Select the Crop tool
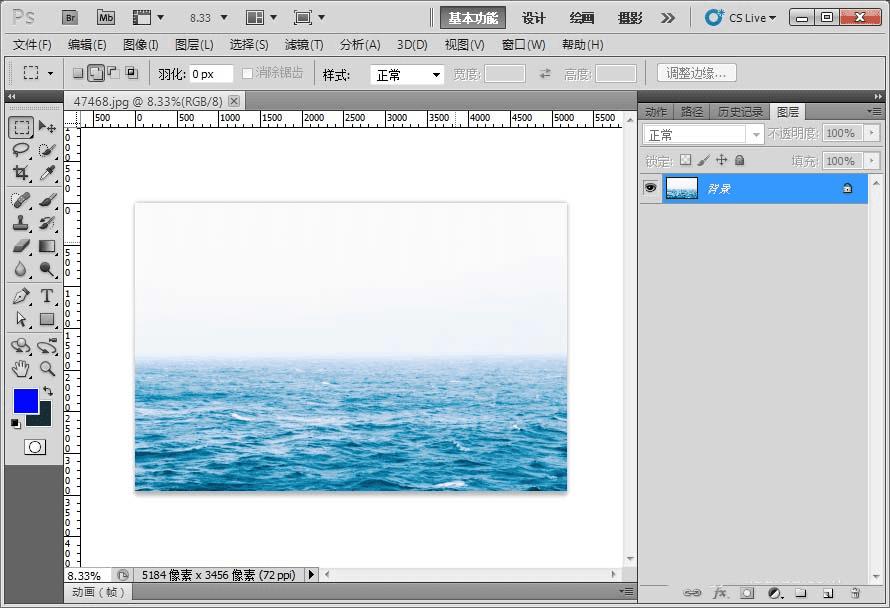 click(21, 173)
